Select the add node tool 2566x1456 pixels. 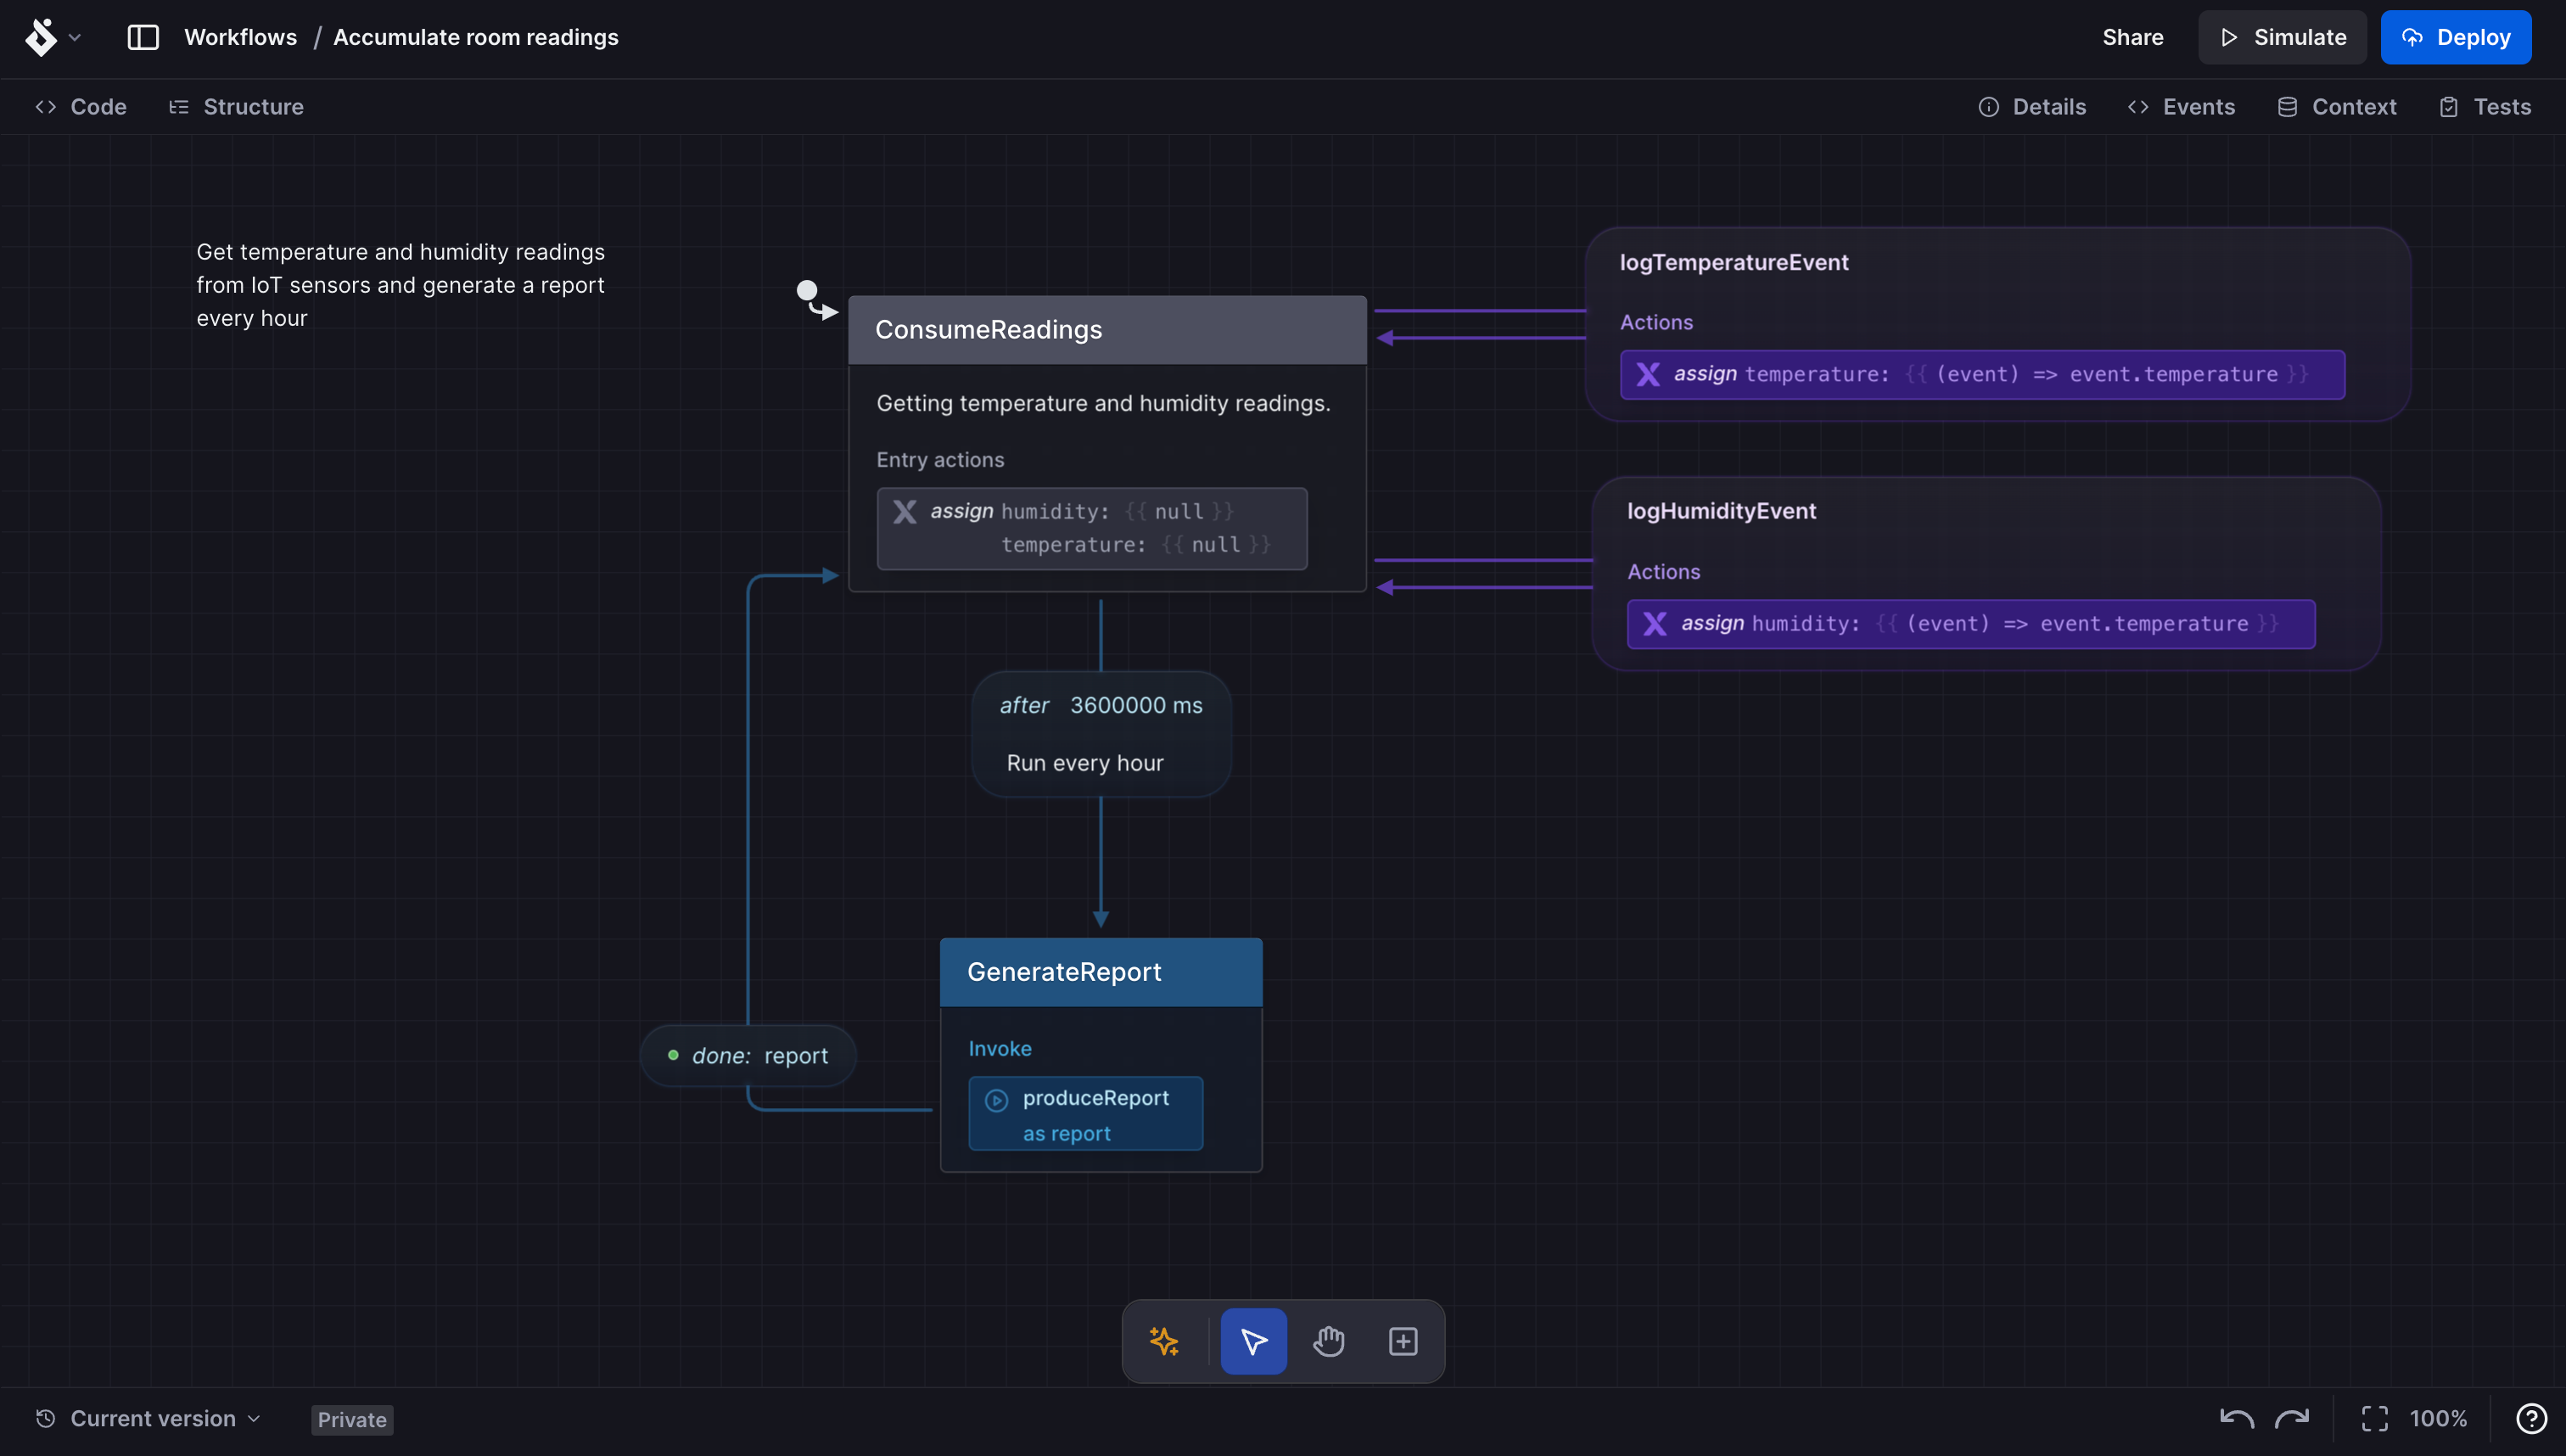click(x=1403, y=1340)
